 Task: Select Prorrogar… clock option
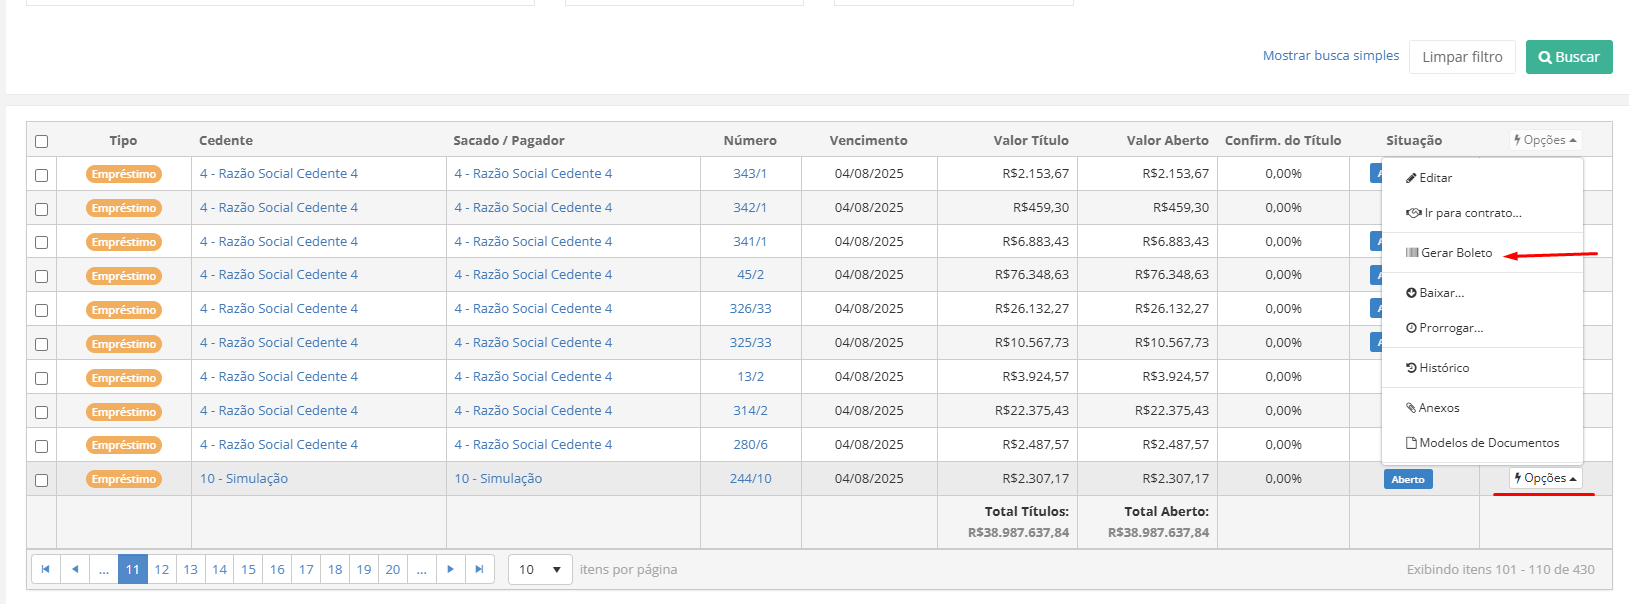1445,328
